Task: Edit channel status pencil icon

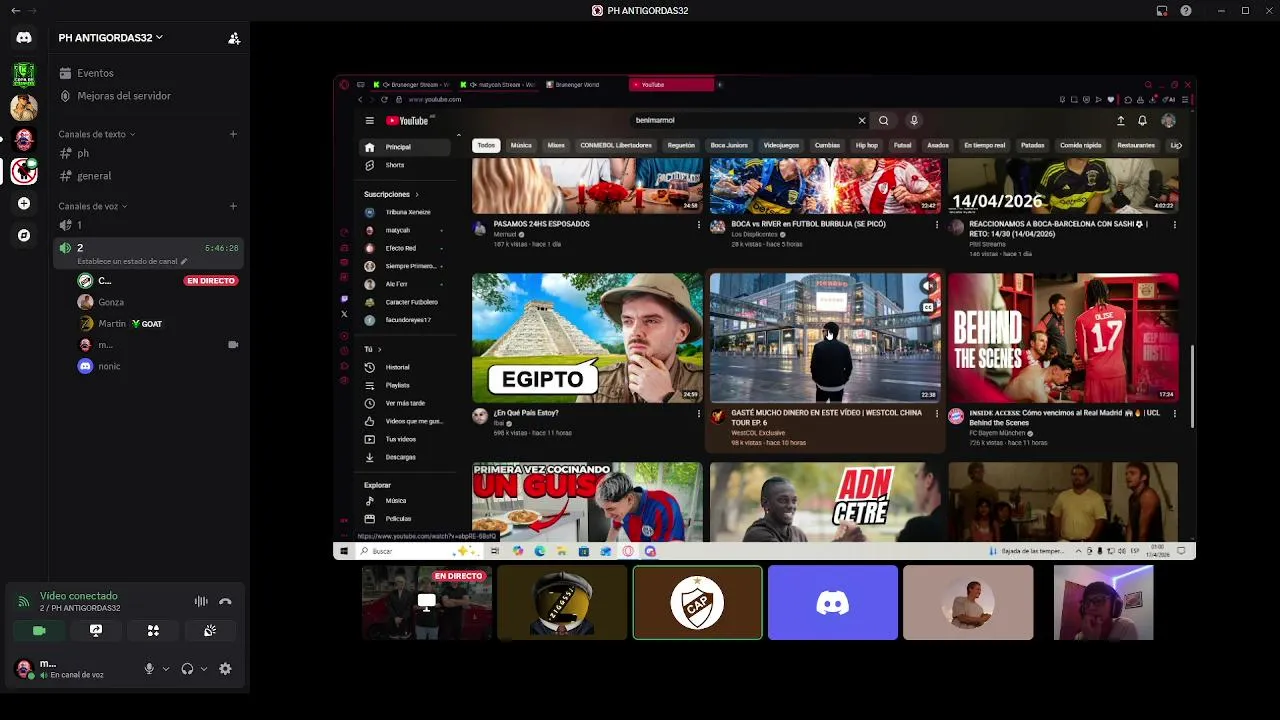Action: [x=184, y=261]
